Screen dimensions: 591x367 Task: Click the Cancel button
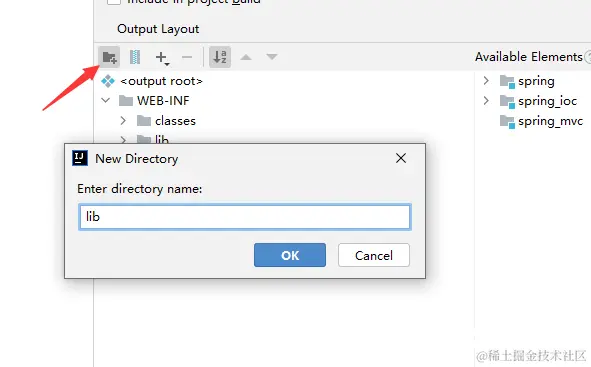coord(374,255)
